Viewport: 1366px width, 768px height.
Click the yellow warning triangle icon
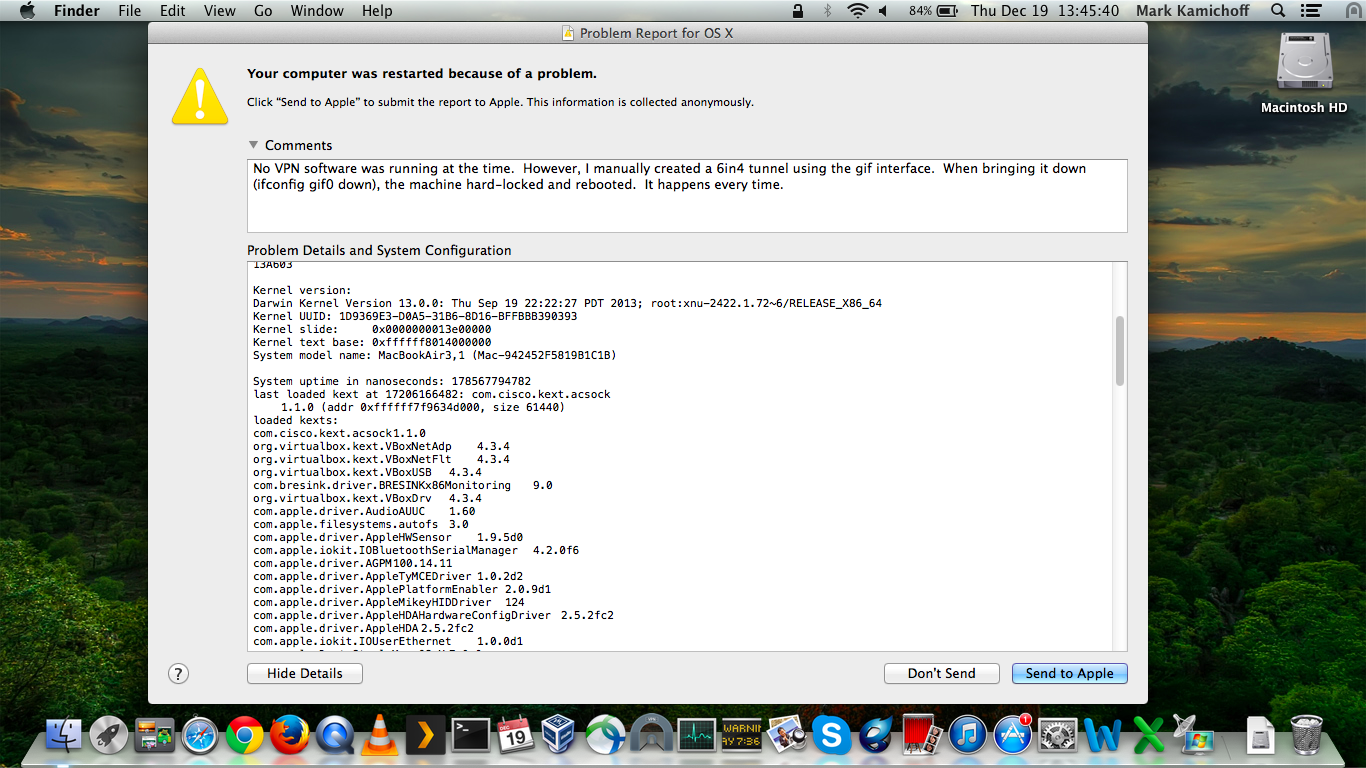click(199, 96)
